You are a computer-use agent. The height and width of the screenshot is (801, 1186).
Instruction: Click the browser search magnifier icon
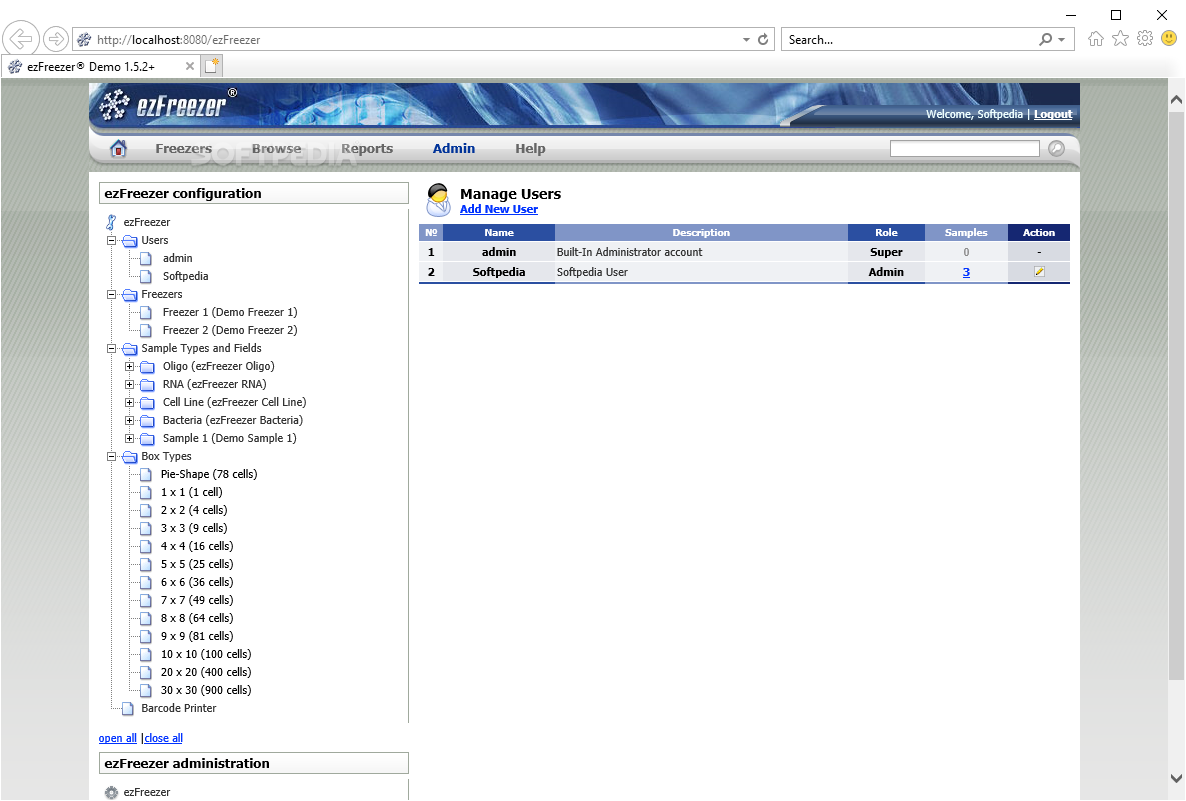coord(1046,39)
